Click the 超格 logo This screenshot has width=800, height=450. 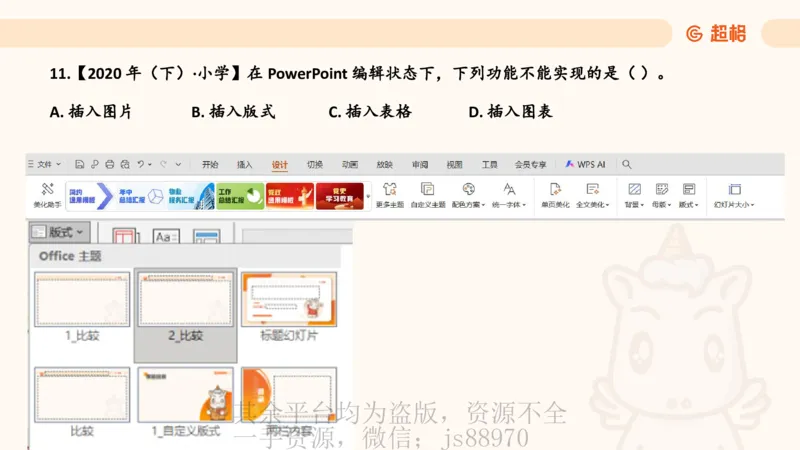click(x=716, y=34)
